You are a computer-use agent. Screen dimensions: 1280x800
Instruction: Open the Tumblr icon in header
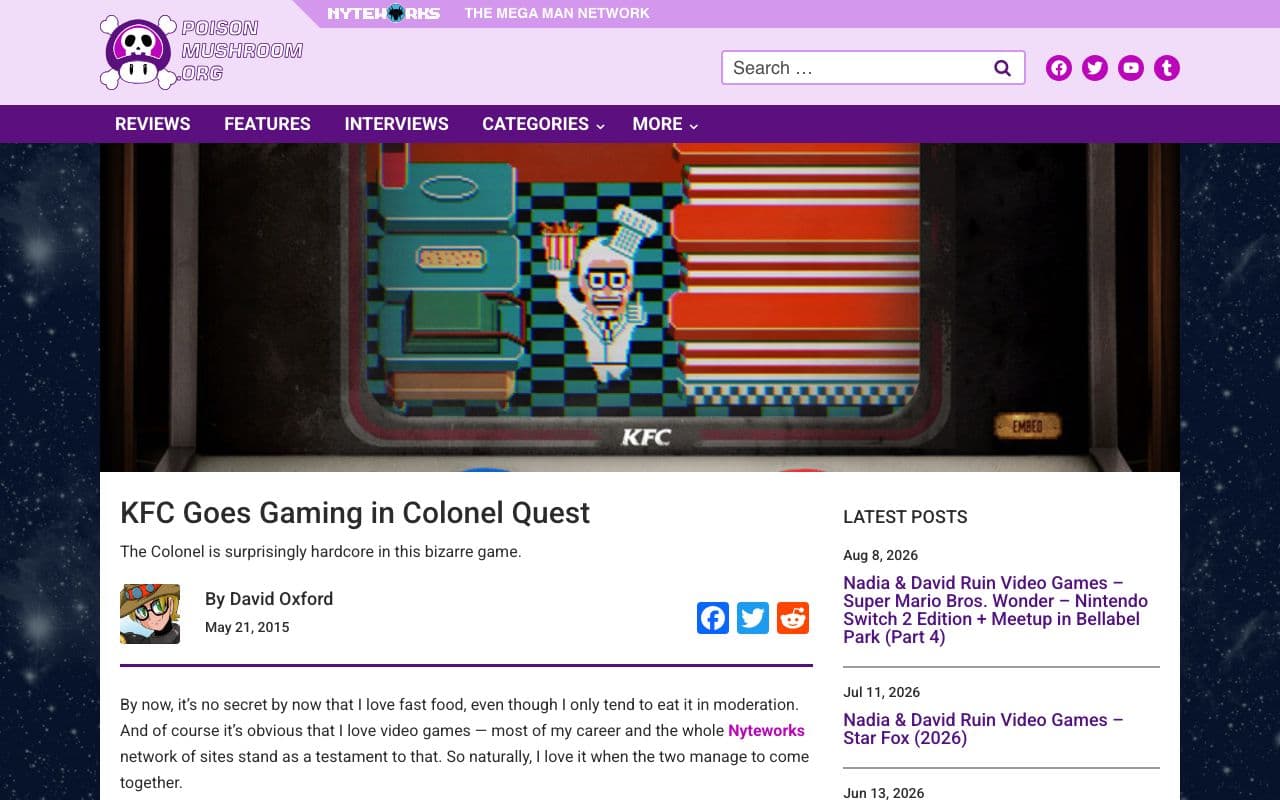1167,68
